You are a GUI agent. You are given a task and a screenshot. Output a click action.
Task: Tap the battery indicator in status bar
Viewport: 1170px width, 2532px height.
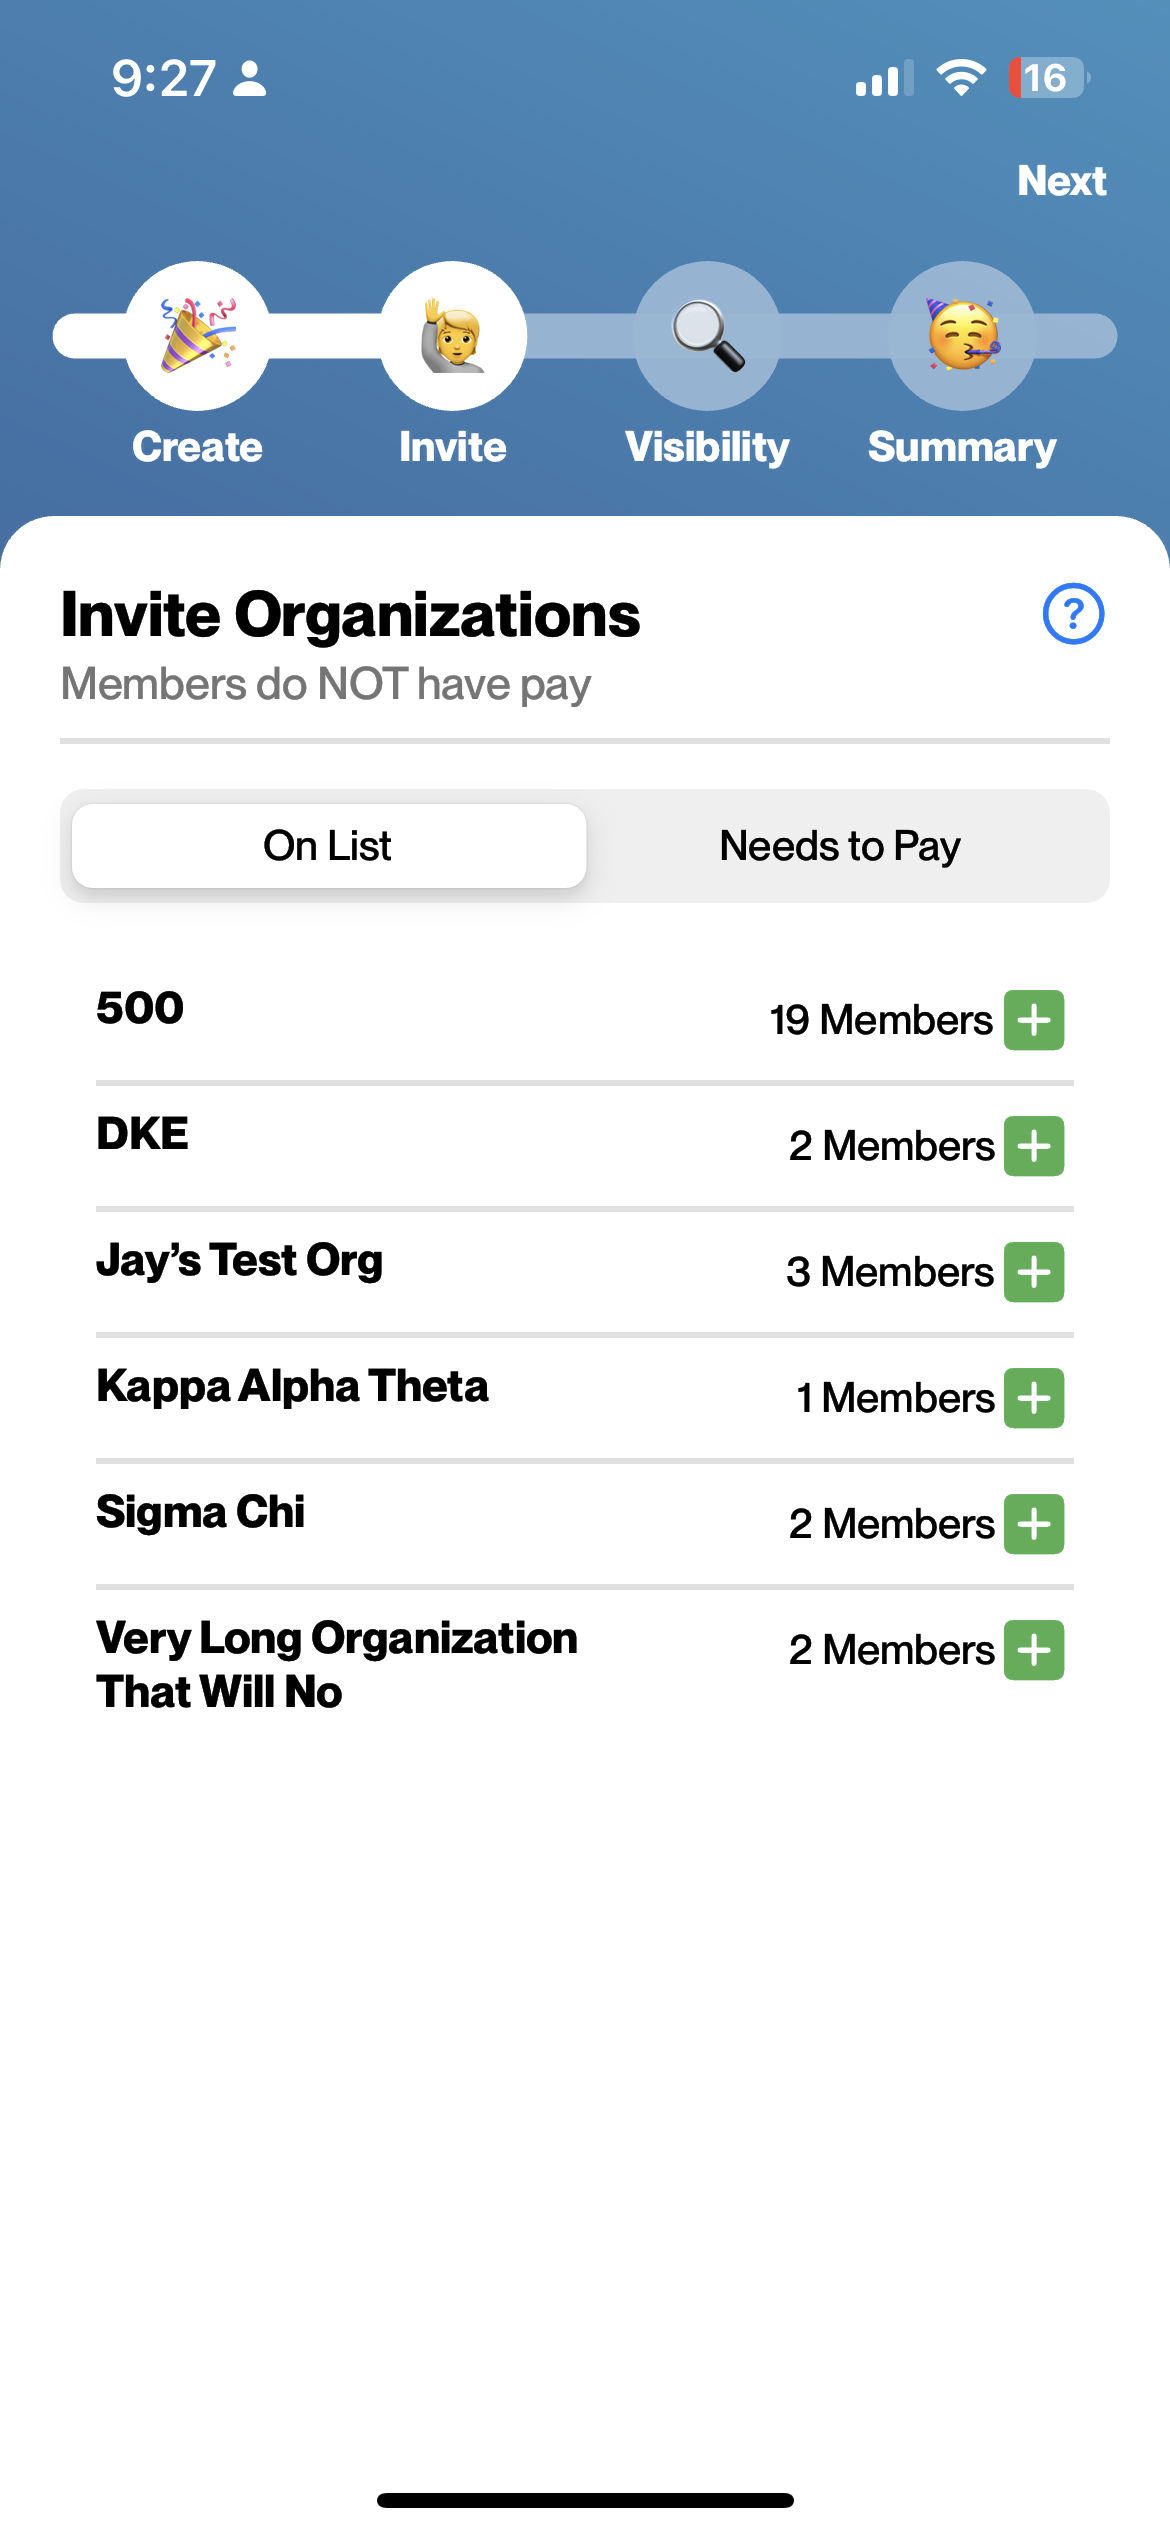pyautogui.click(x=1048, y=78)
